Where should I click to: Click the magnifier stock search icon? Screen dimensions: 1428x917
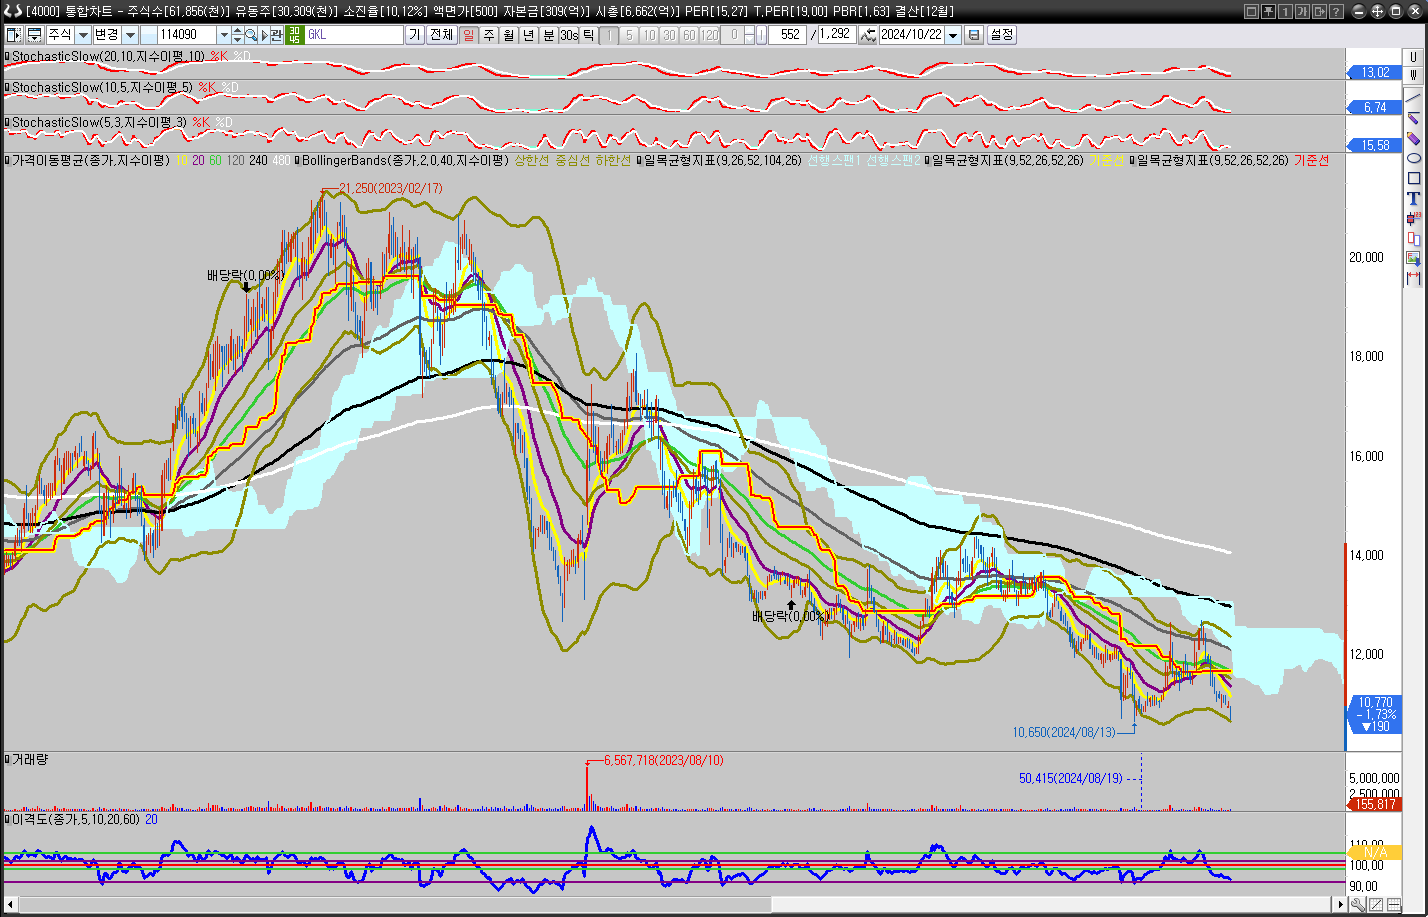point(251,35)
